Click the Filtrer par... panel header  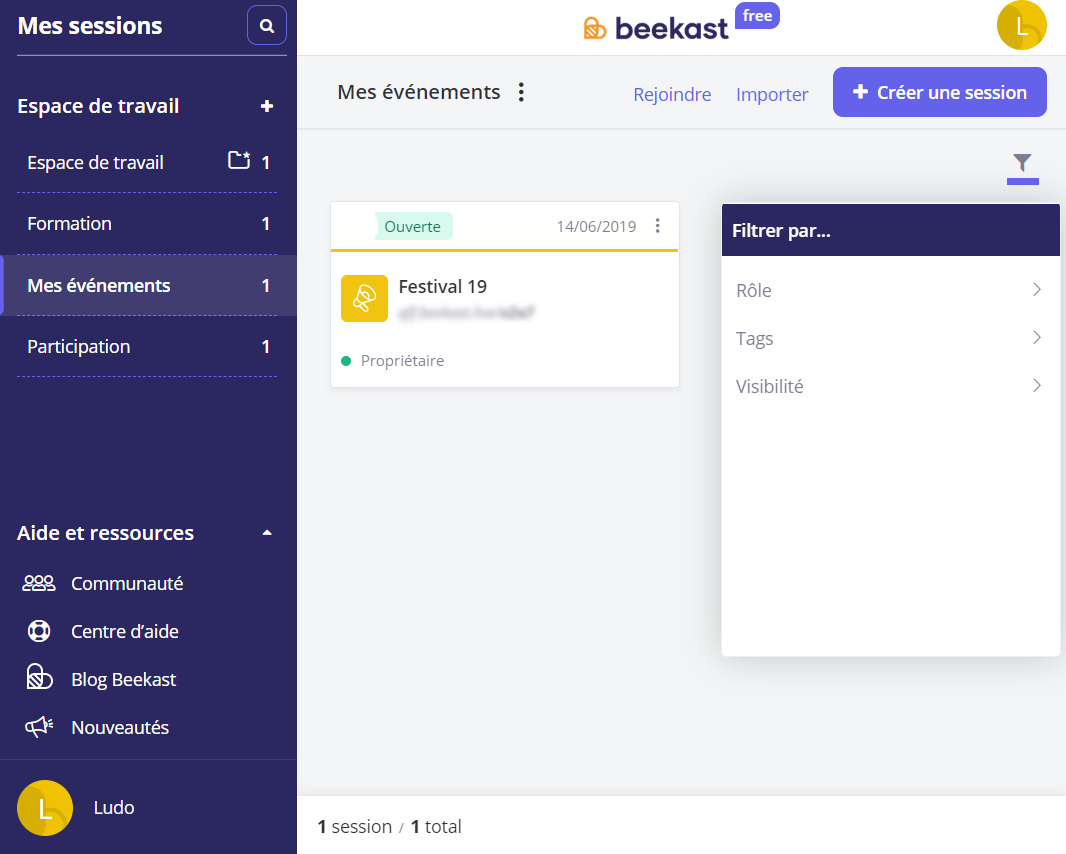[x=890, y=230]
